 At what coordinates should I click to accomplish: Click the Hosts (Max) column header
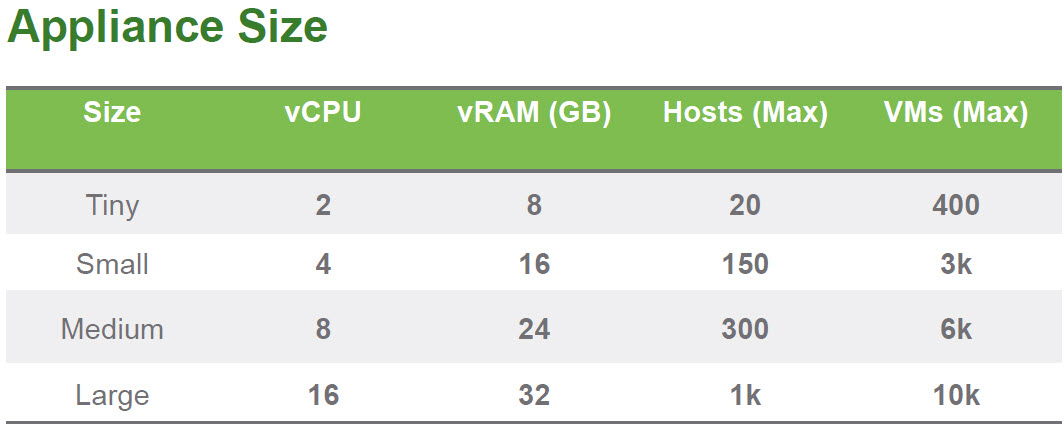pyautogui.click(x=745, y=113)
